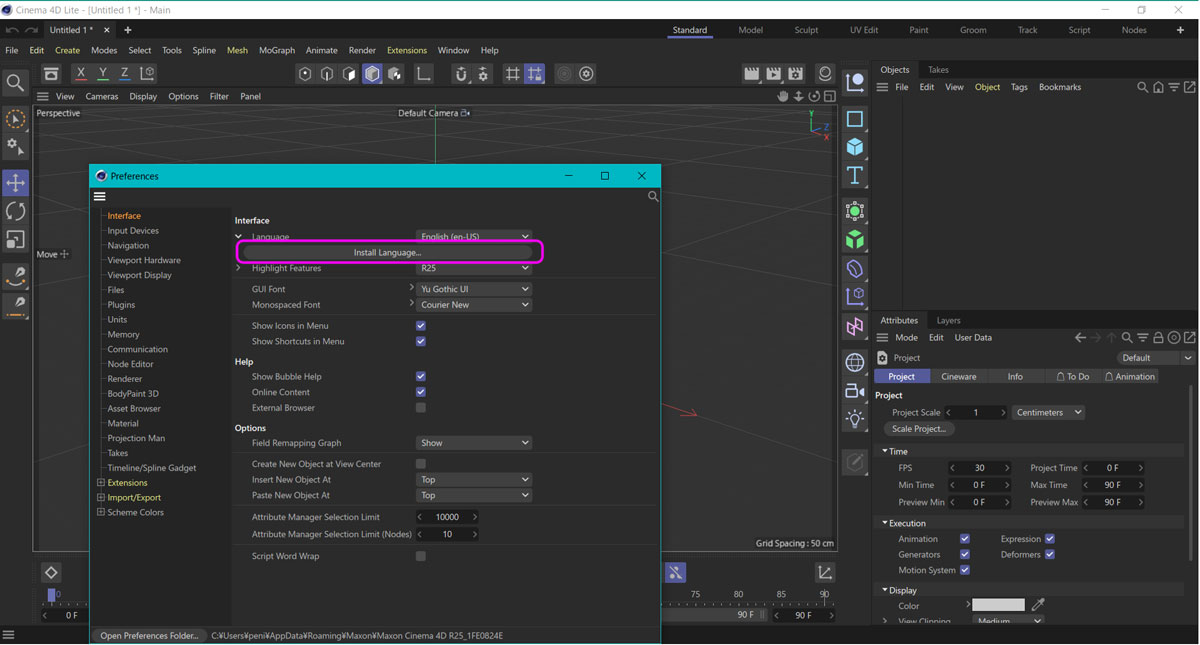Enable the External Browser checkbox
This screenshot has height=645, width=1200.
click(x=421, y=408)
